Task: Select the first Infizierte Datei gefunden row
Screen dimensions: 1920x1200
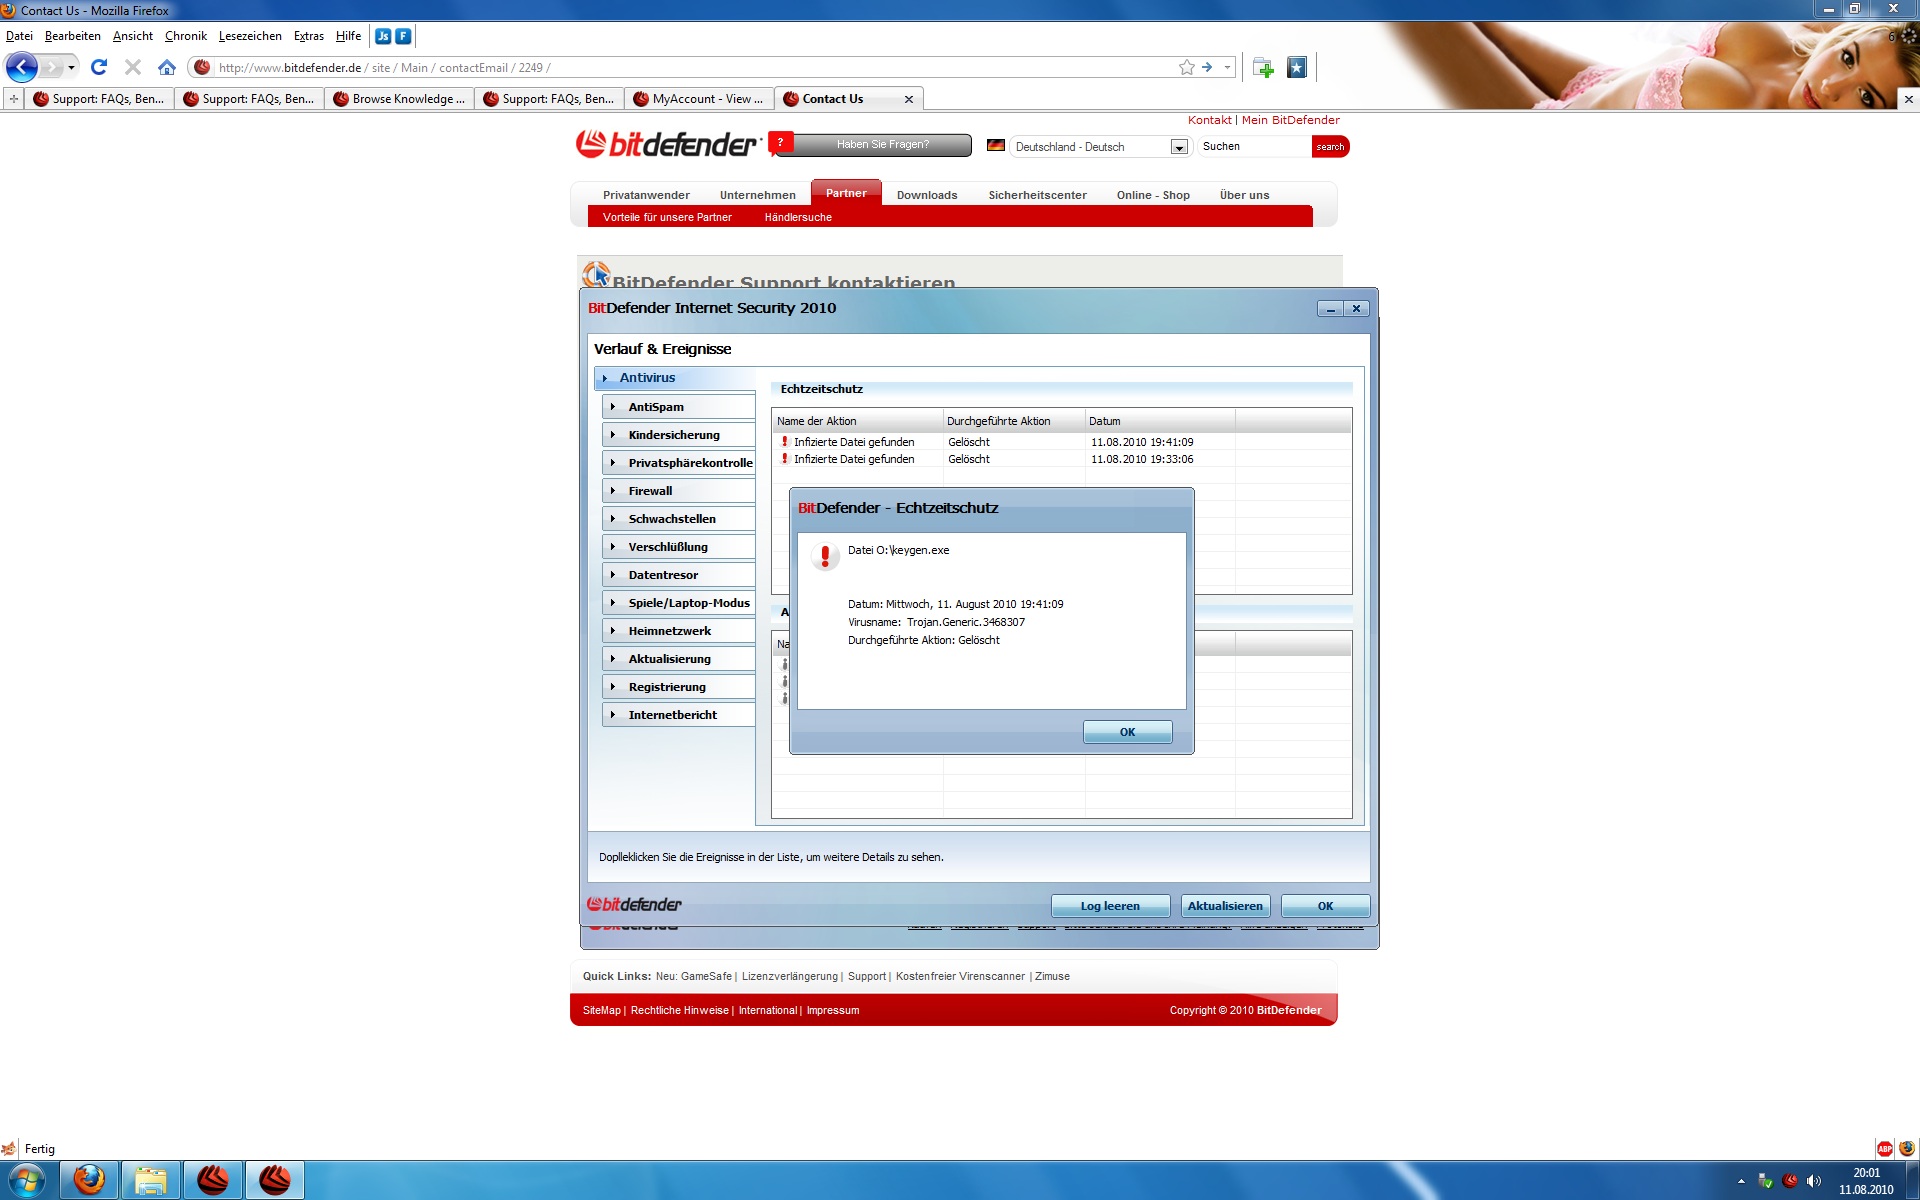Action: (1062, 442)
